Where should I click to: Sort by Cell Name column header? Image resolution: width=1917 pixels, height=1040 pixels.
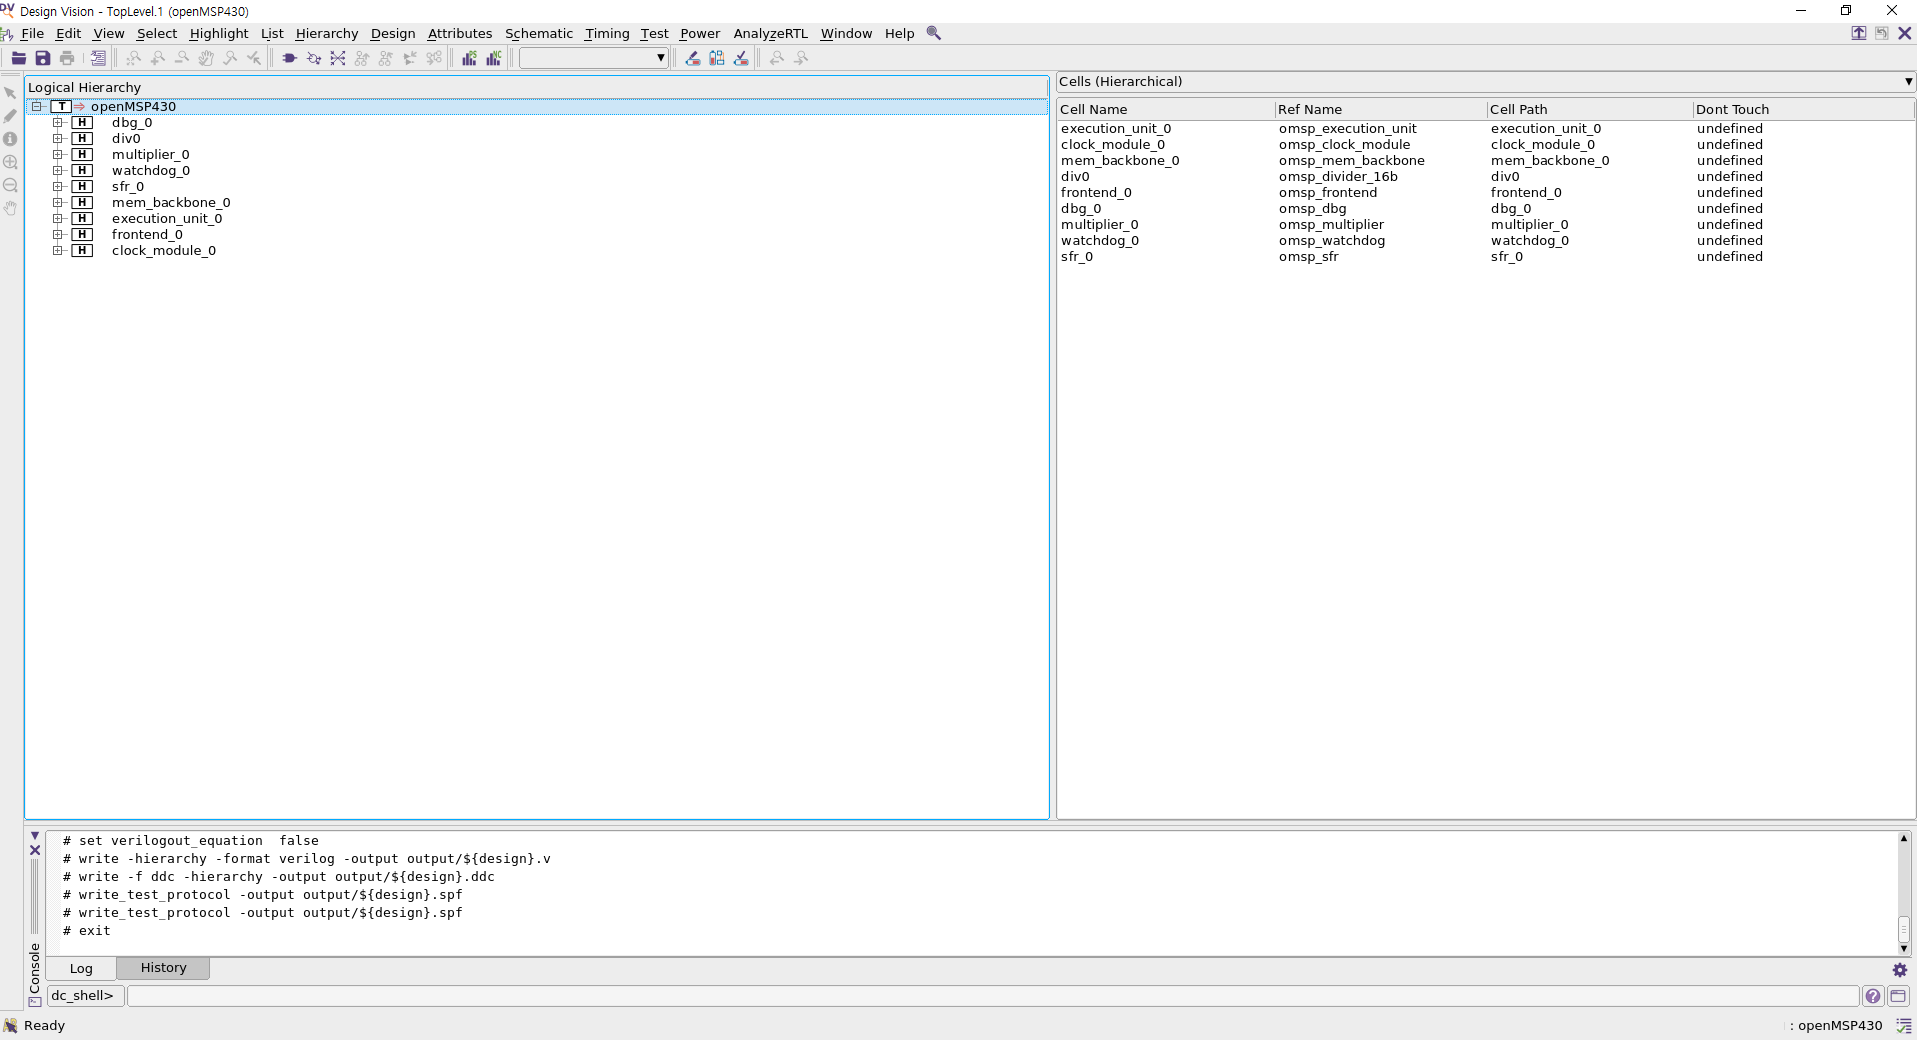[1165, 110]
